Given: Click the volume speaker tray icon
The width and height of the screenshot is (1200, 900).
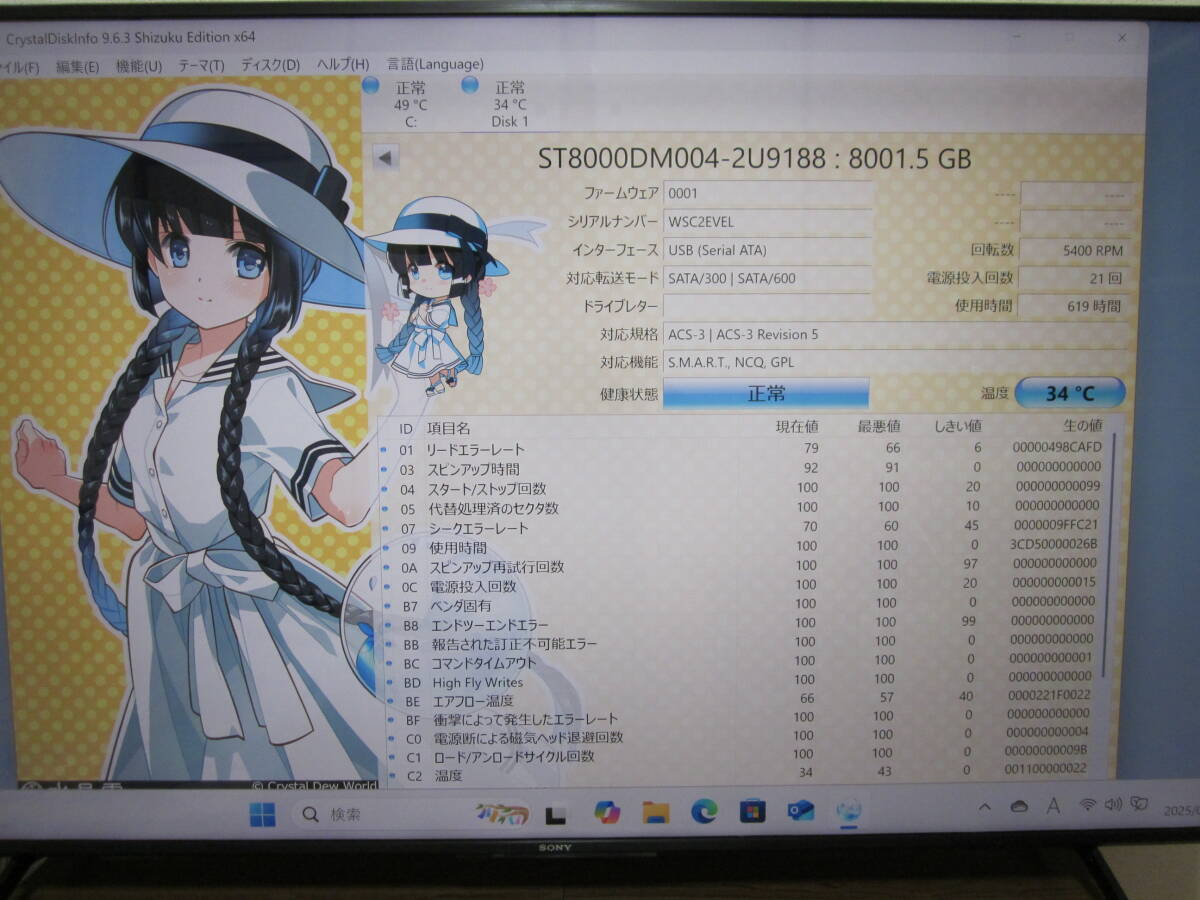Looking at the screenshot, I should tap(1112, 804).
